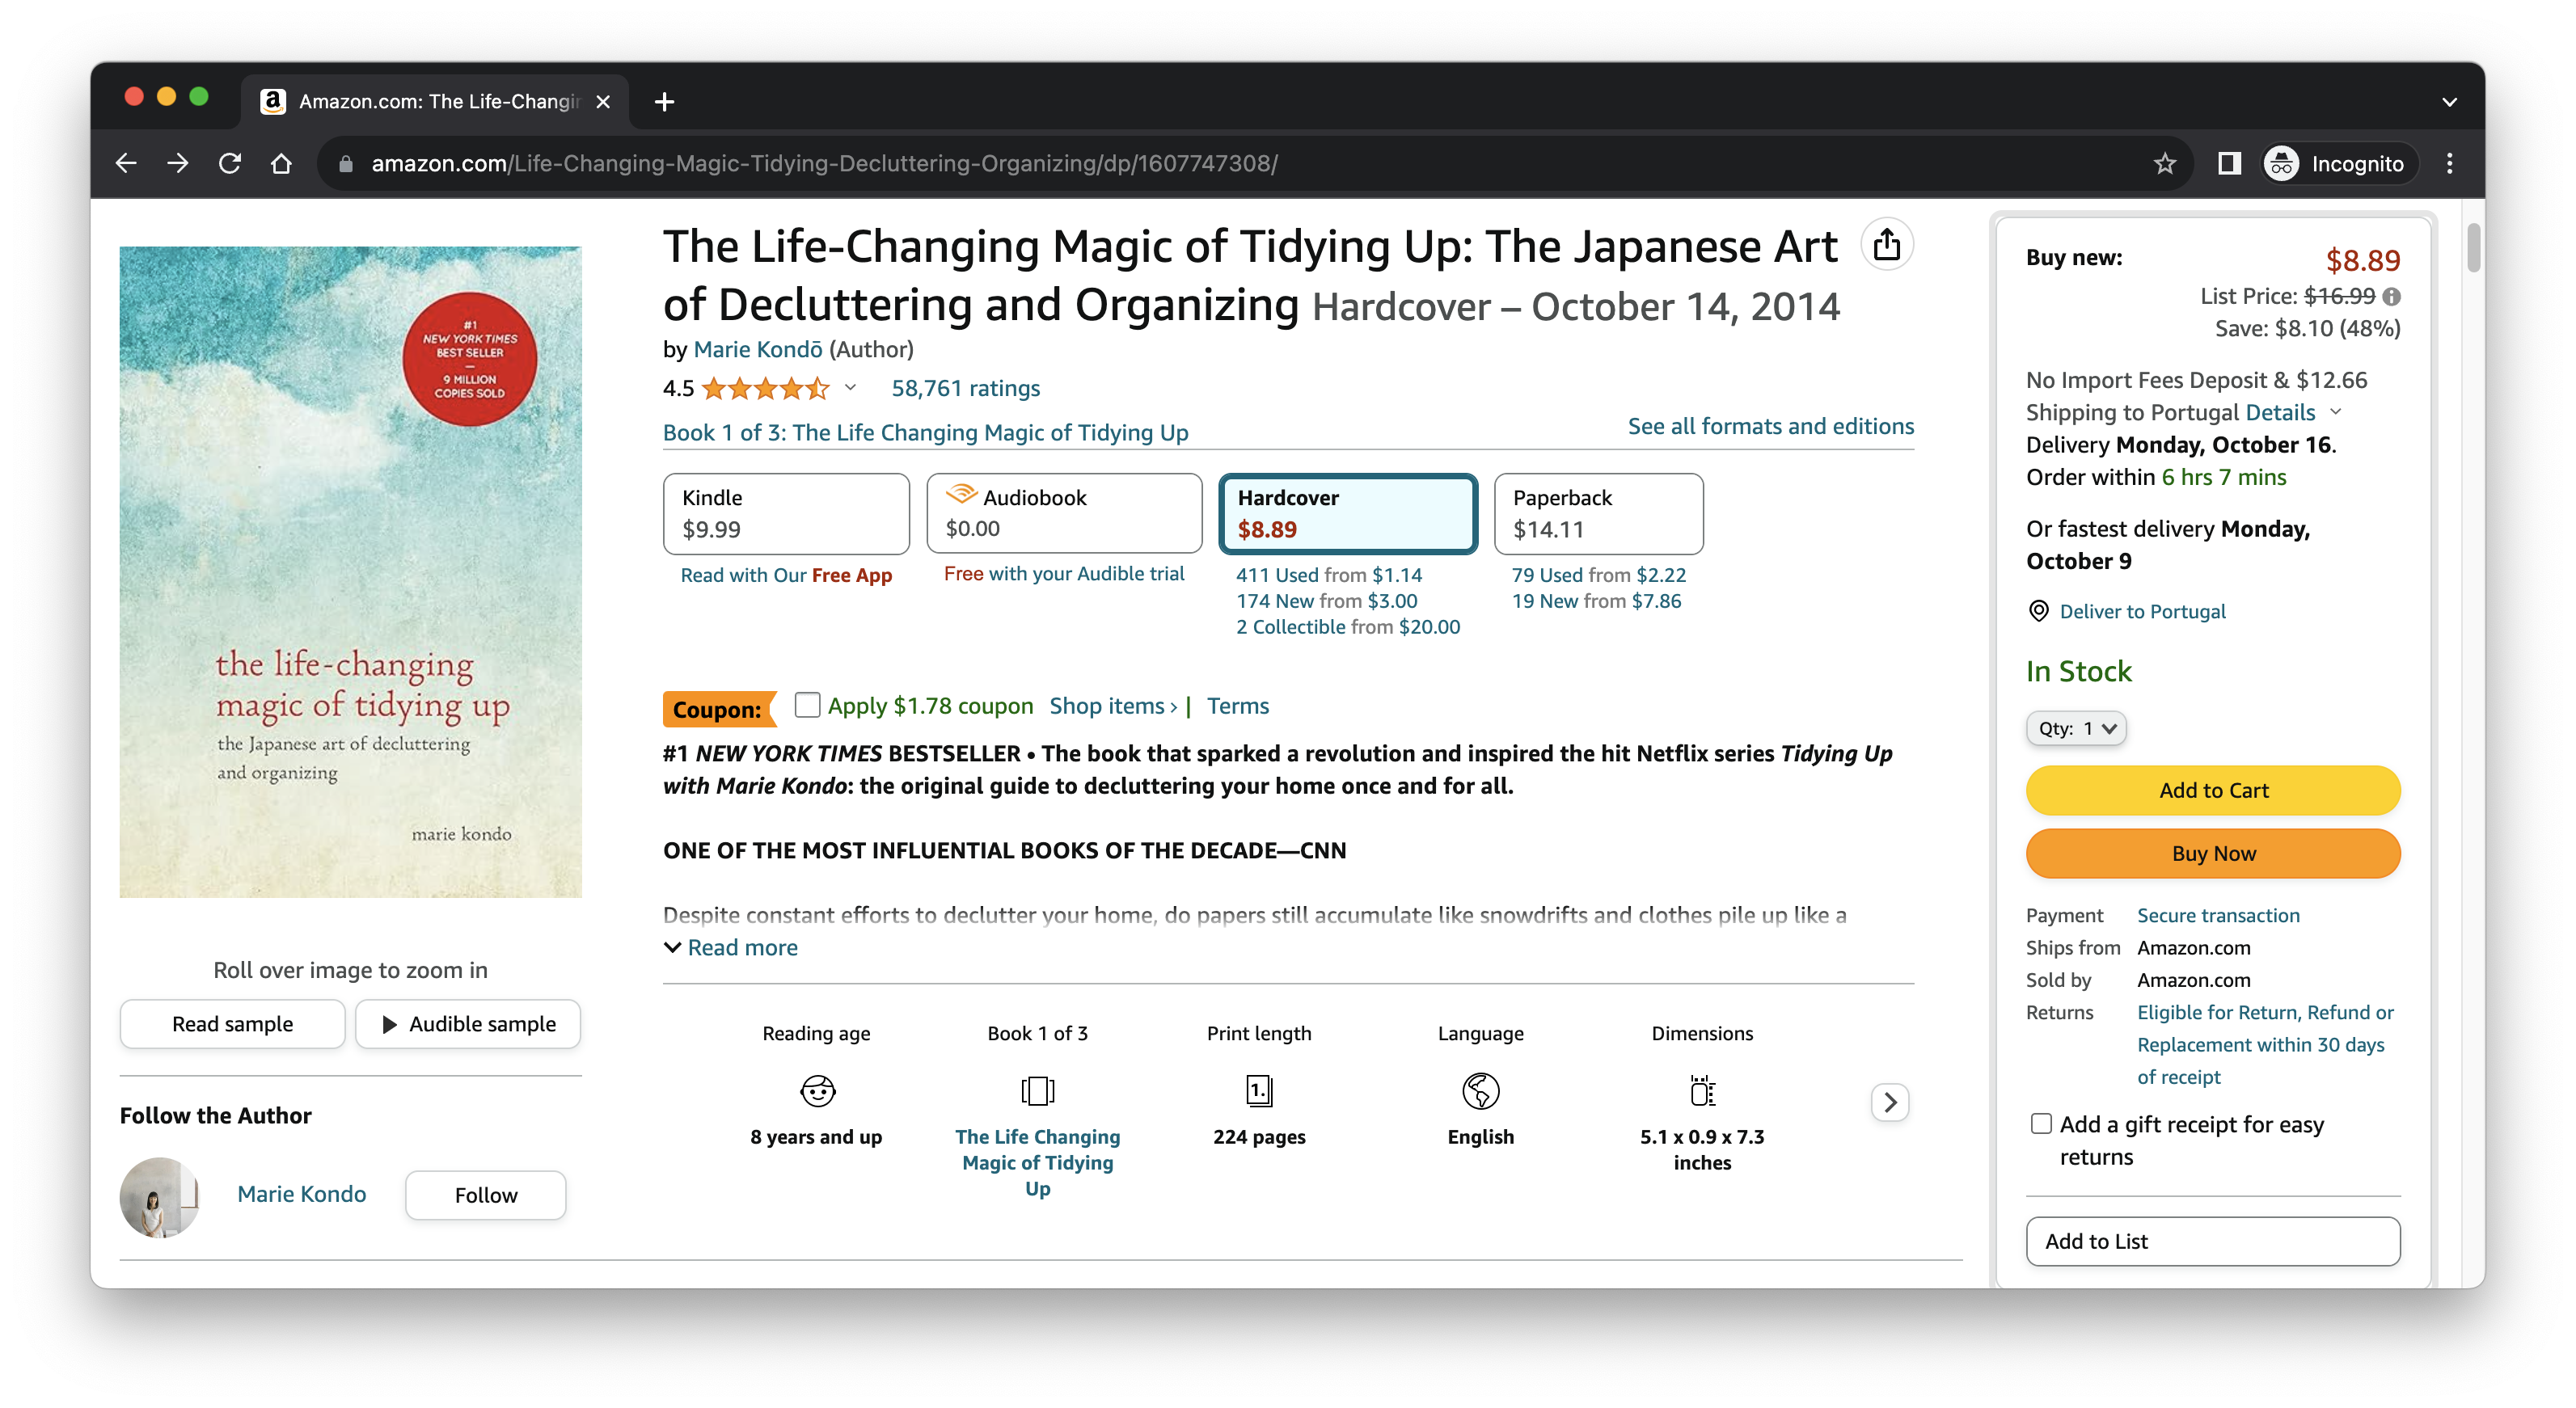
Task: Check the Apply $1.78 coupon checkbox
Action: [808, 705]
